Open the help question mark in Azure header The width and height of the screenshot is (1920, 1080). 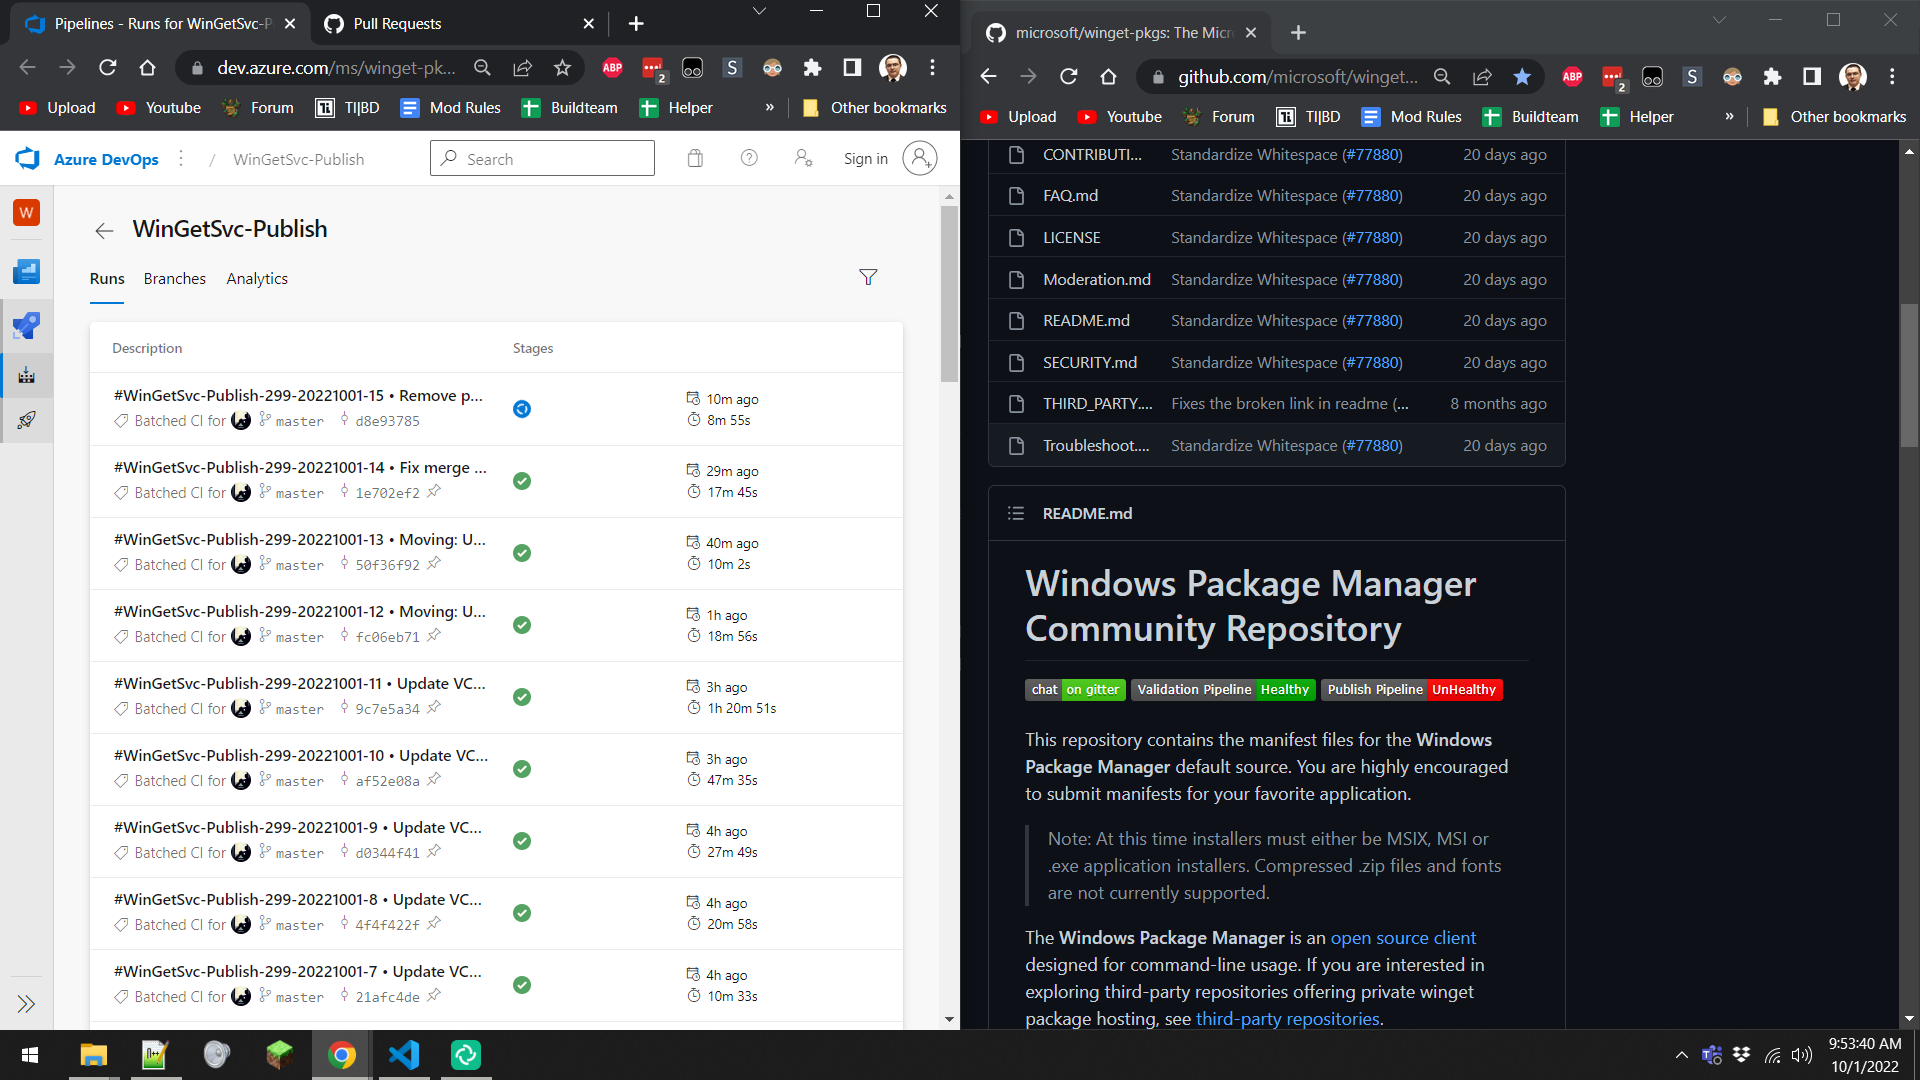(x=749, y=158)
